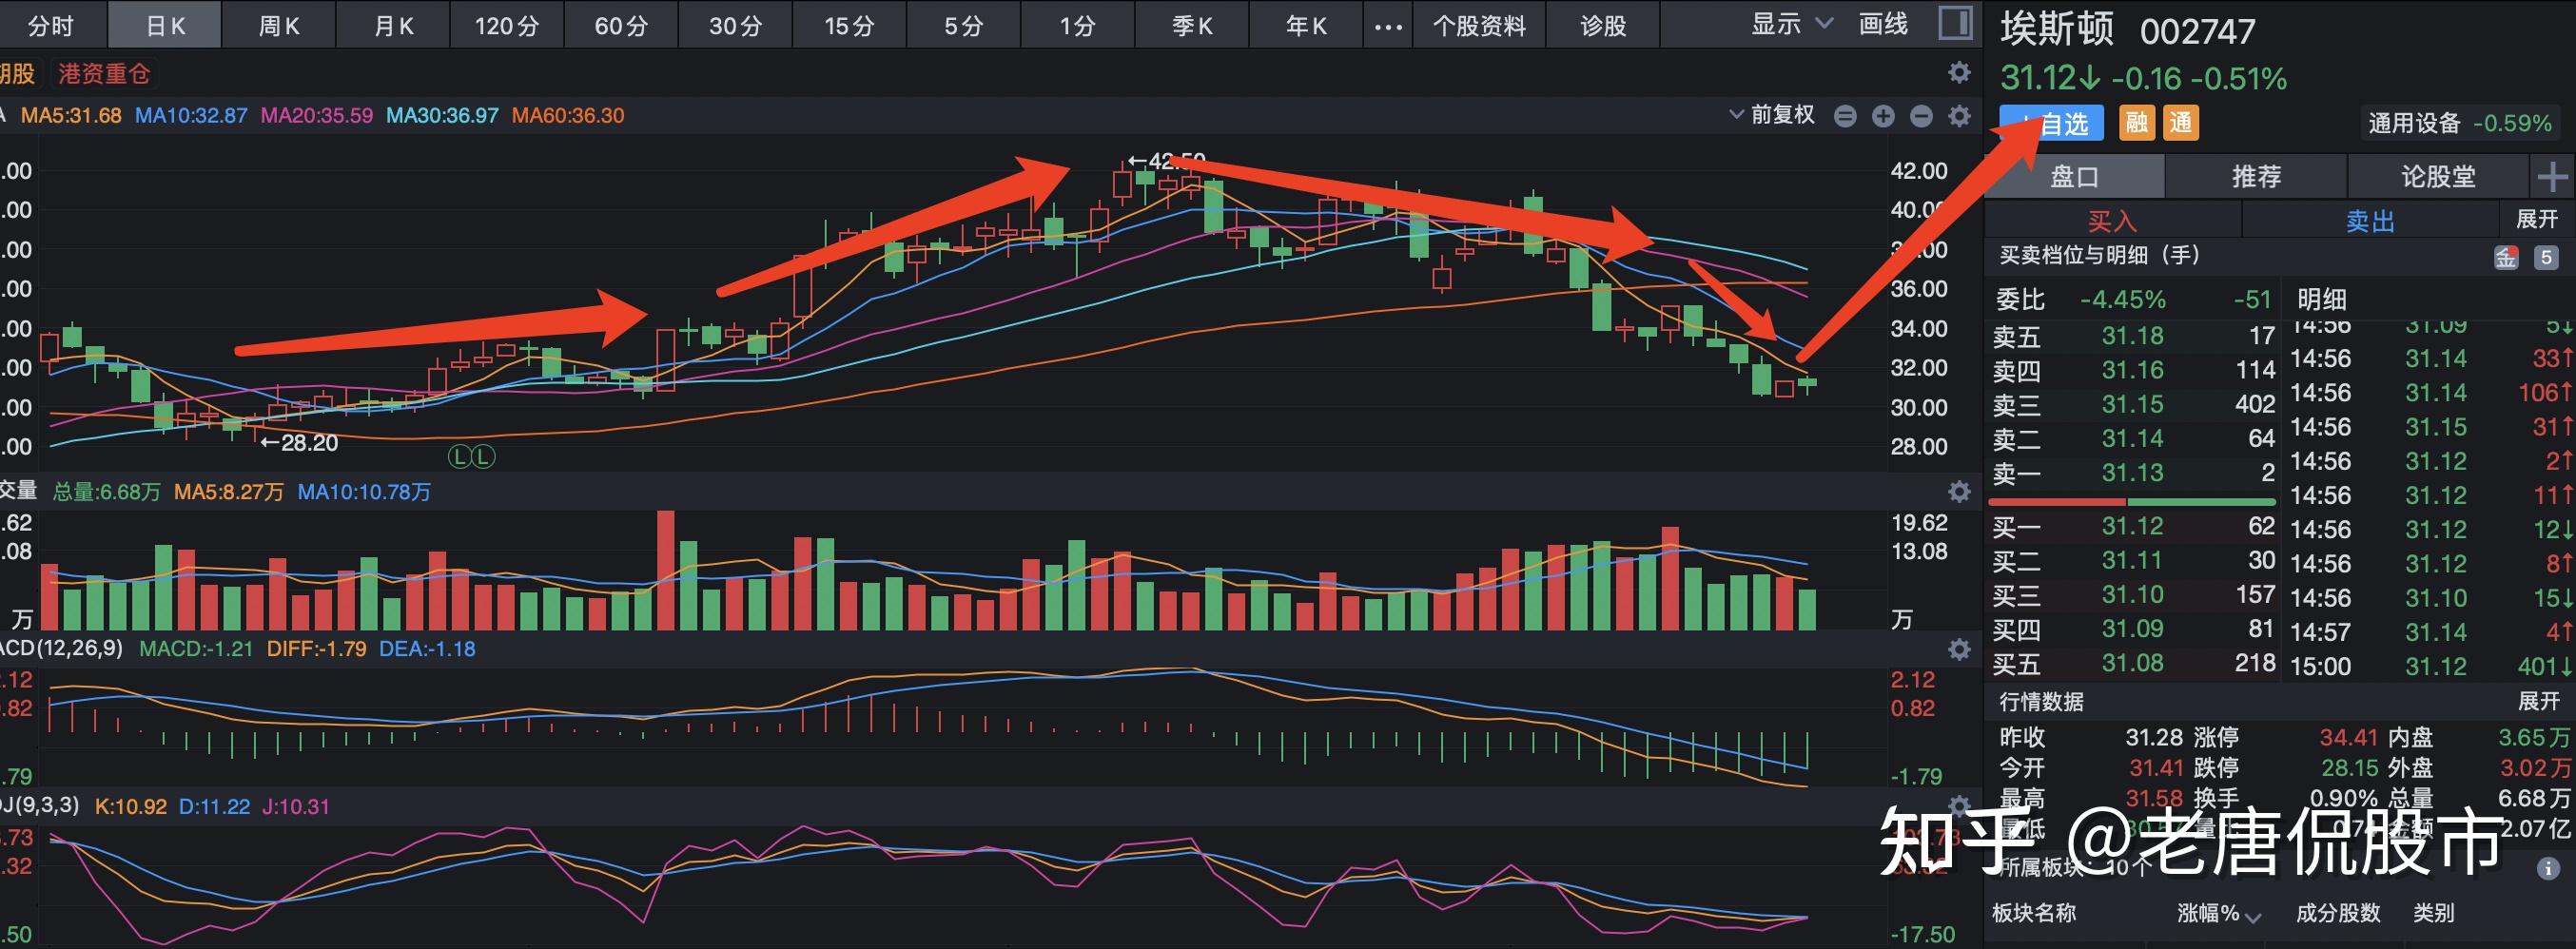Click the info icon near 所属板块

point(2548,868)
